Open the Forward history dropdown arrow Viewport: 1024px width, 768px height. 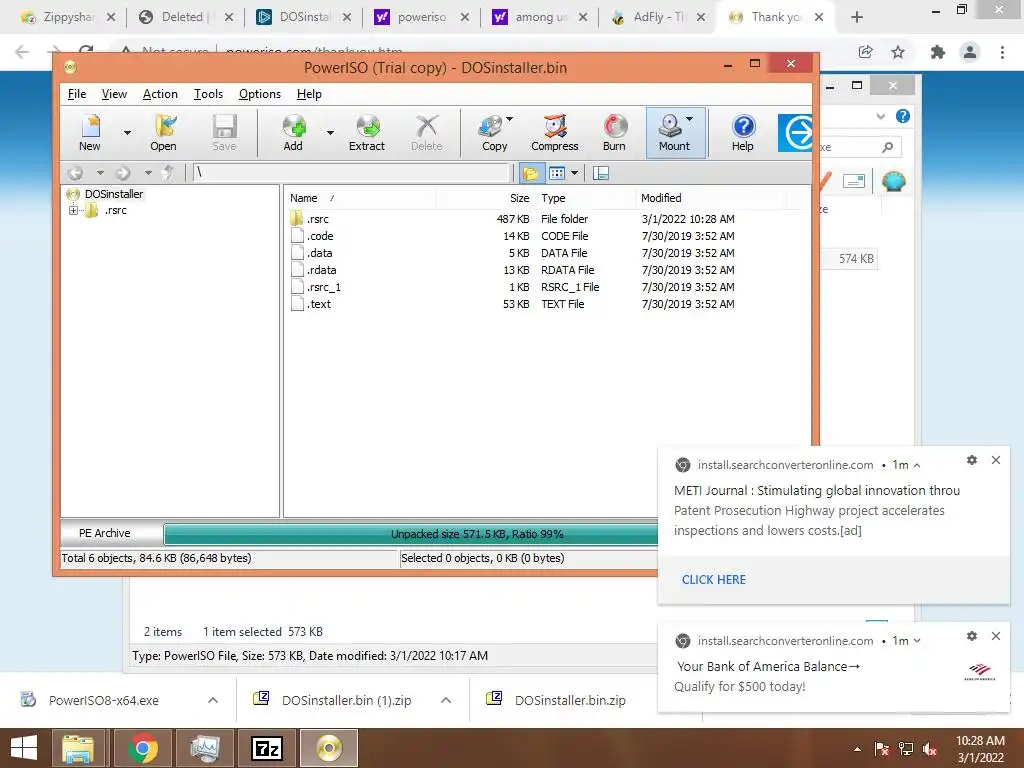point(148,173)
